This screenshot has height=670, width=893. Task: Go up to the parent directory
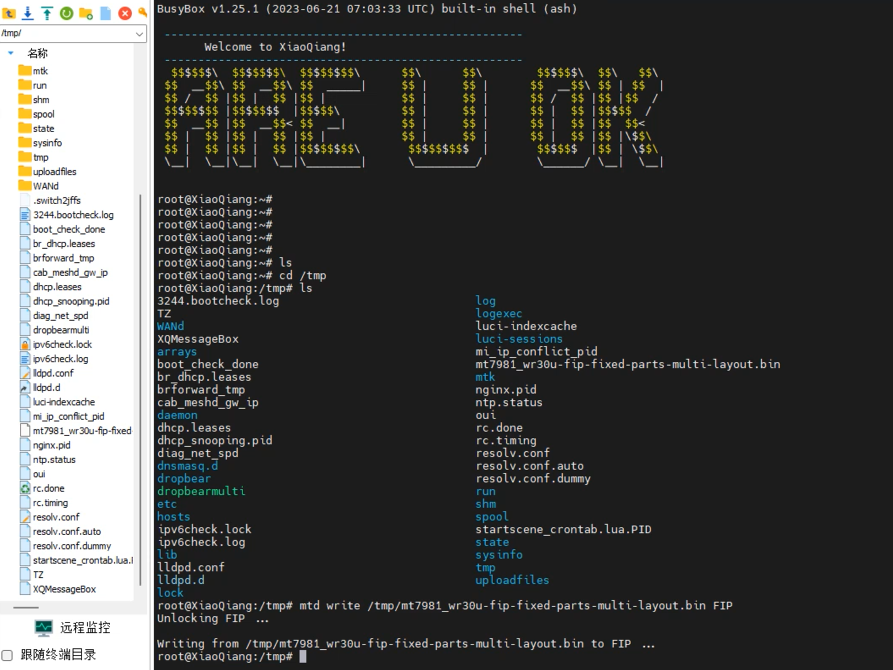(9, 13)
